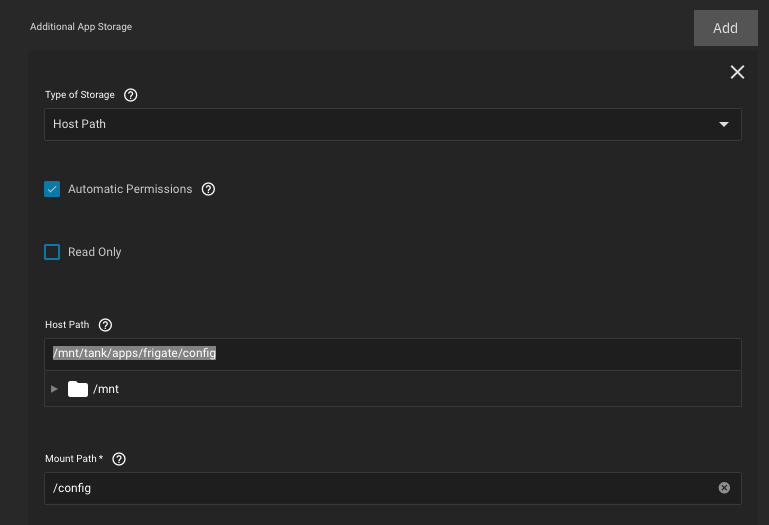Click the Type of Storage label
769x525 pixels.
tap(80, 95)
